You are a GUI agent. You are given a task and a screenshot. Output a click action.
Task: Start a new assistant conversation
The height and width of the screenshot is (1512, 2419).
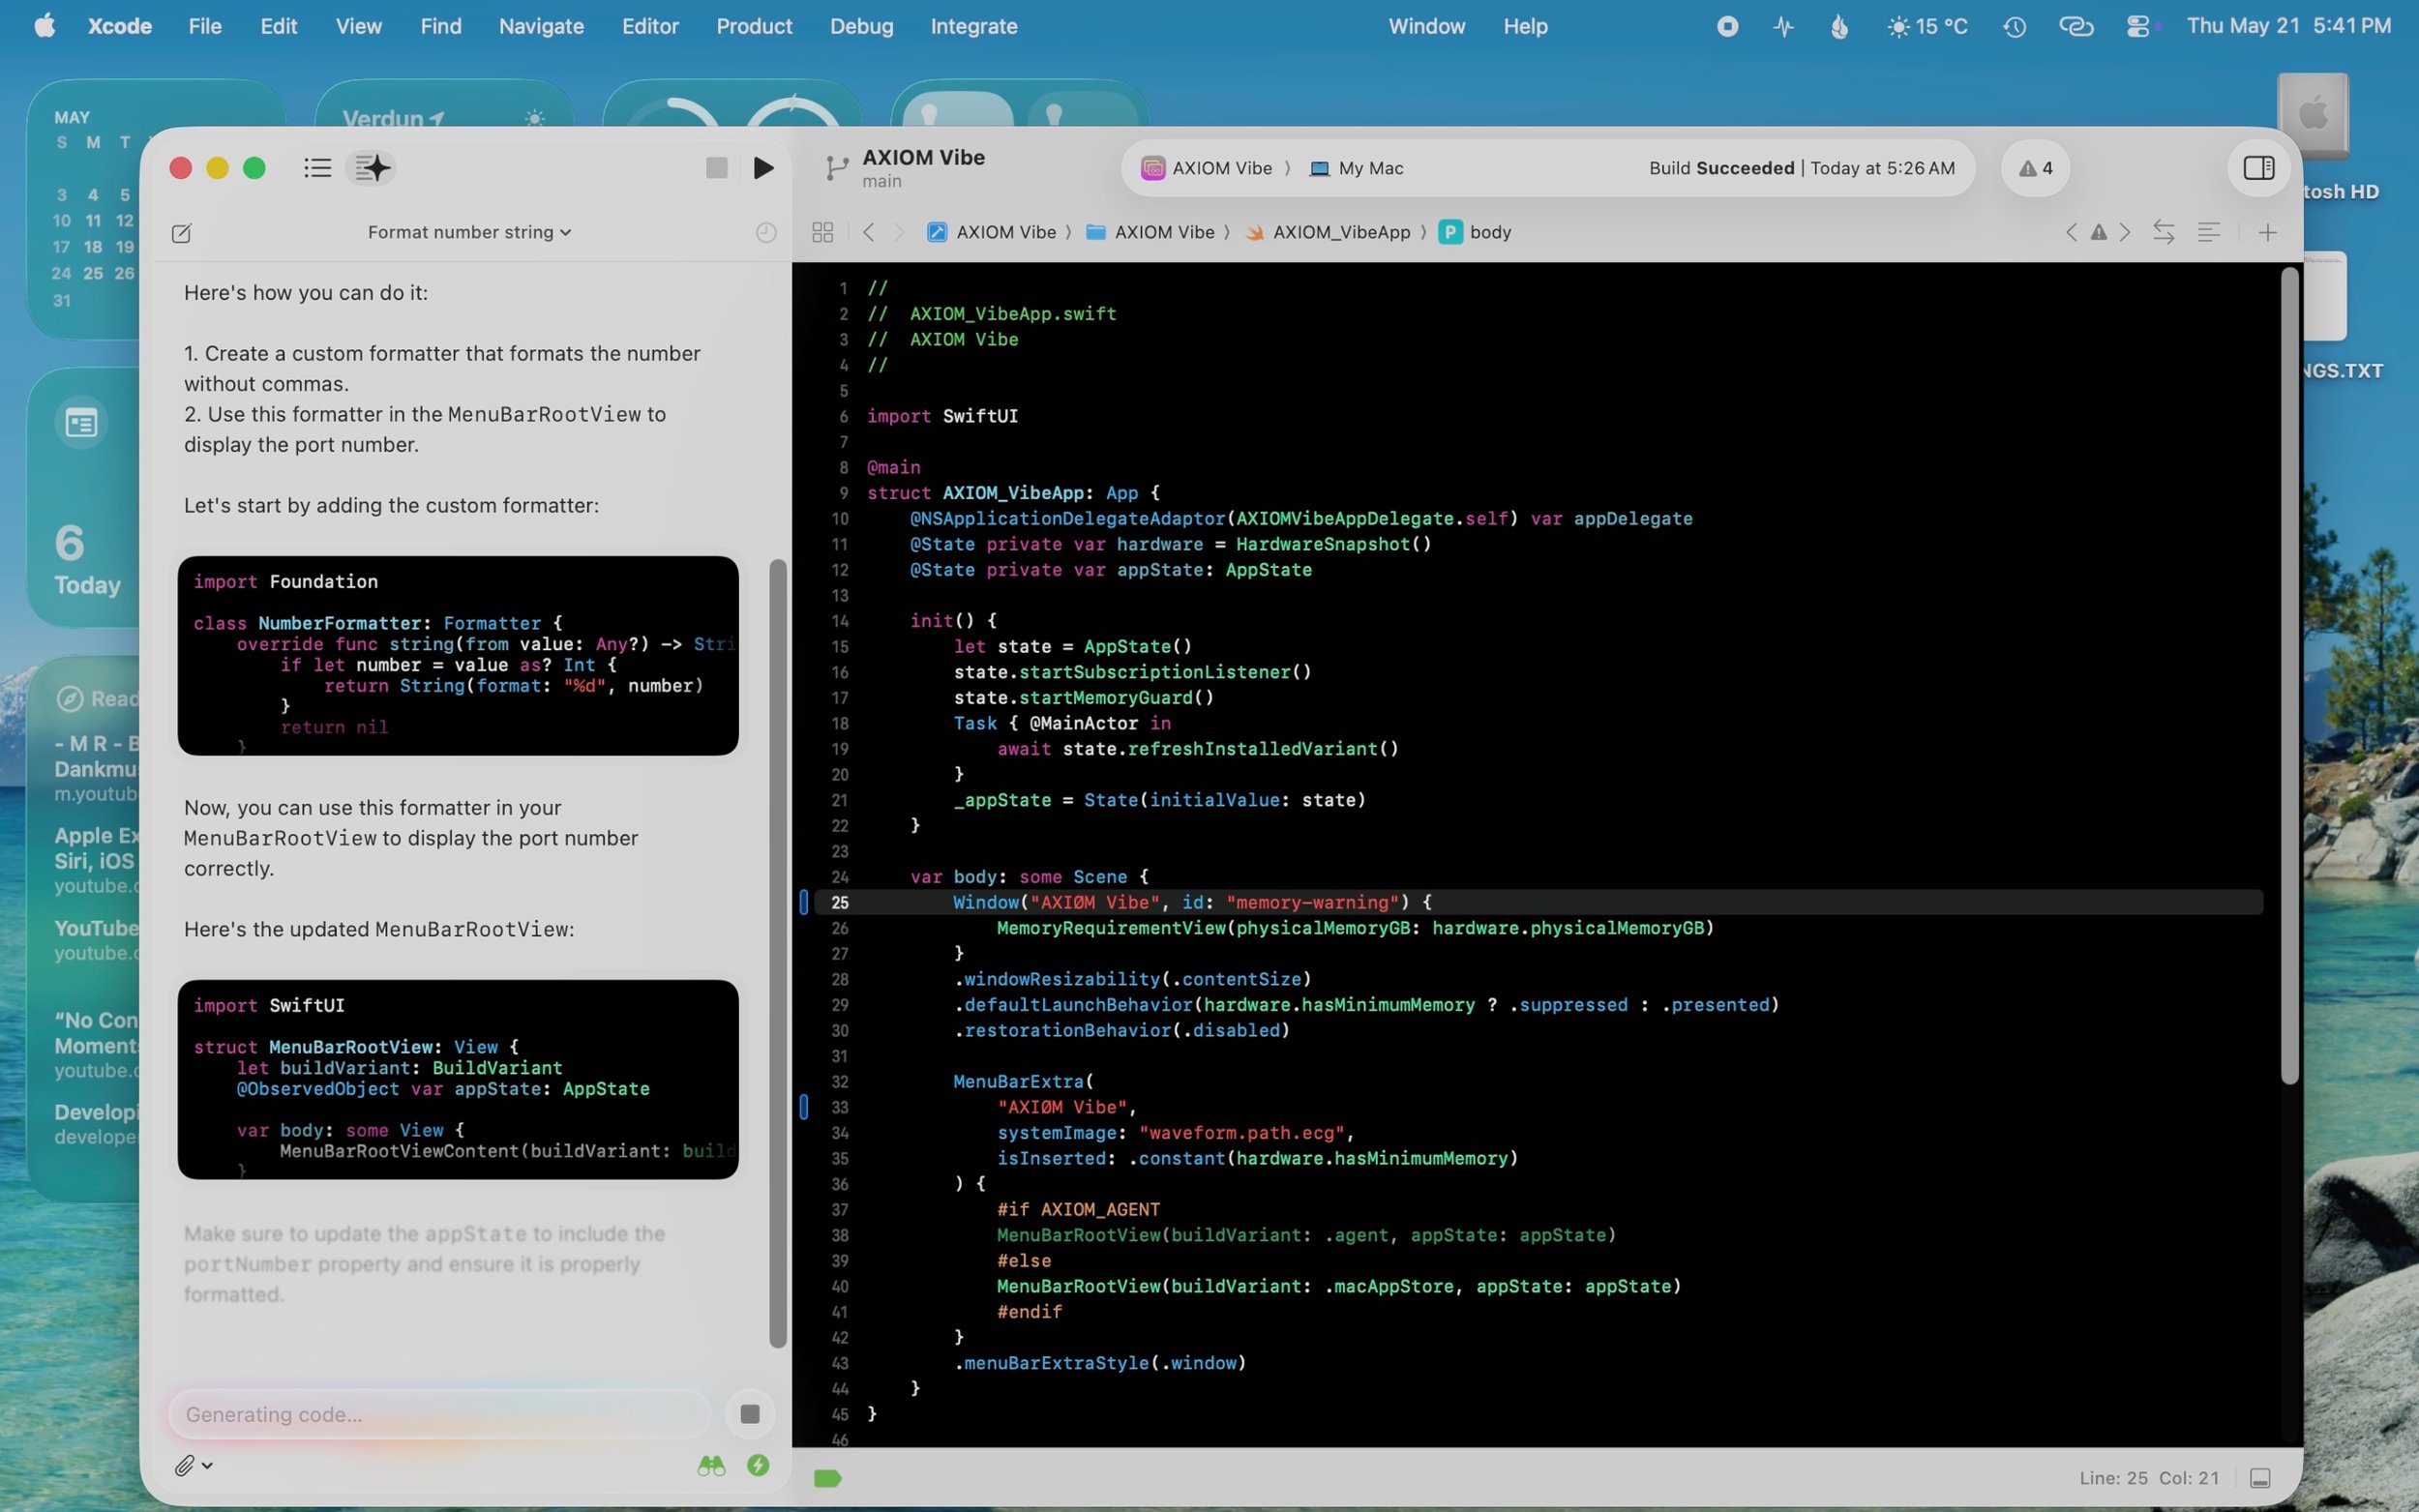[x=181, y=233]
